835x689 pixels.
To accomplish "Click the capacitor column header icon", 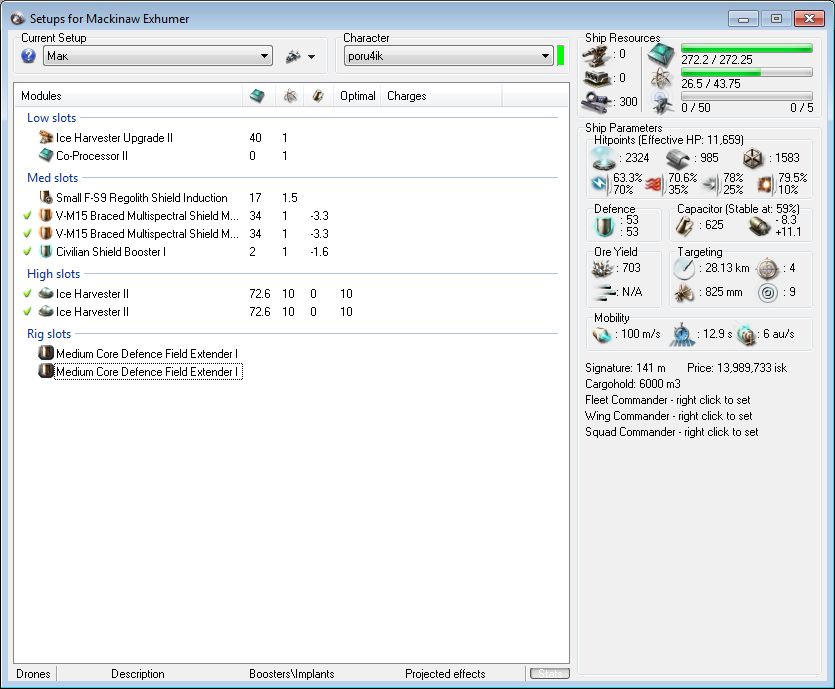I will pos(318,96).
